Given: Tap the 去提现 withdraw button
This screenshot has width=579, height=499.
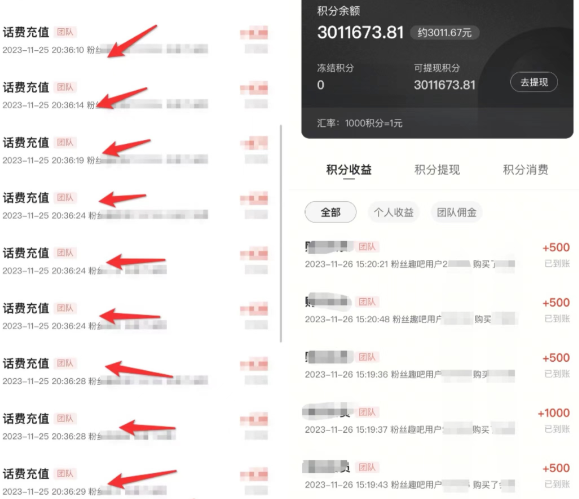Looking at the screenshot, I should [534, 82].
